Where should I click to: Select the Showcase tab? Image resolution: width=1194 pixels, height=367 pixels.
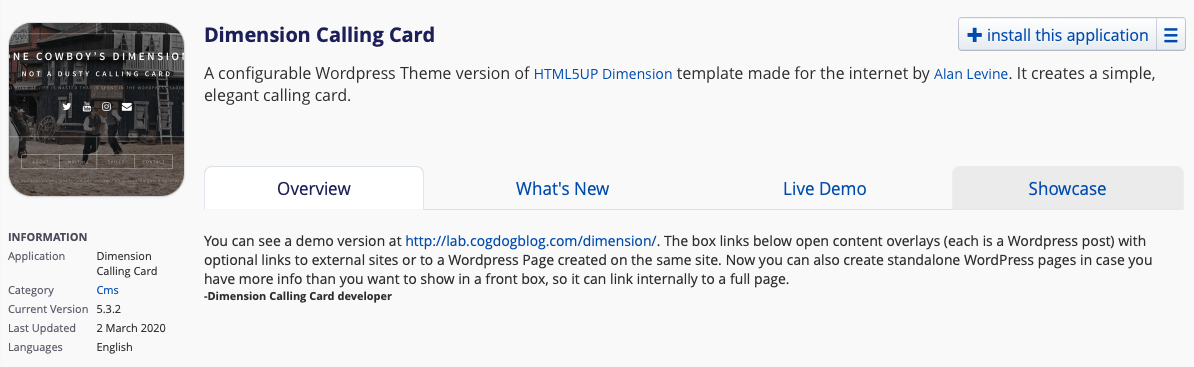pyautogui.click(x=1068, y=188)
